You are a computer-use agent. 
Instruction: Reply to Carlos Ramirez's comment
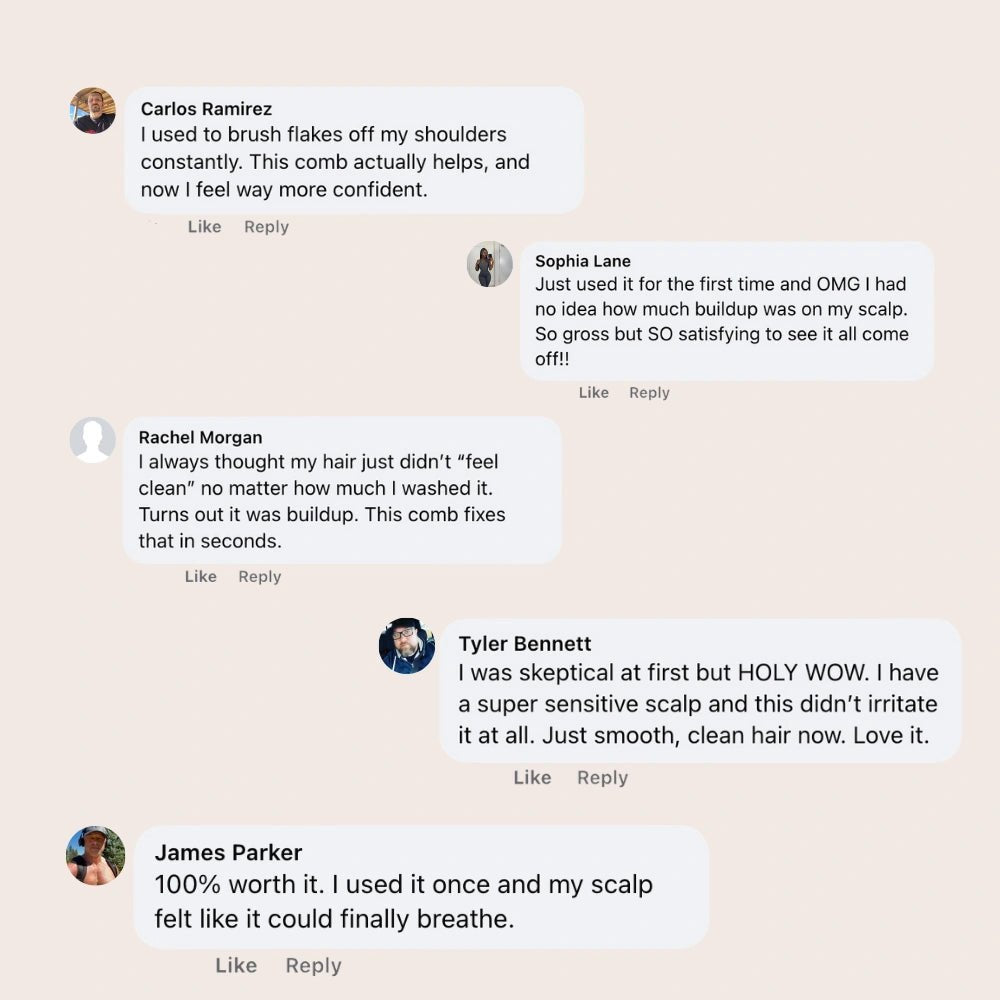(266, 227)
